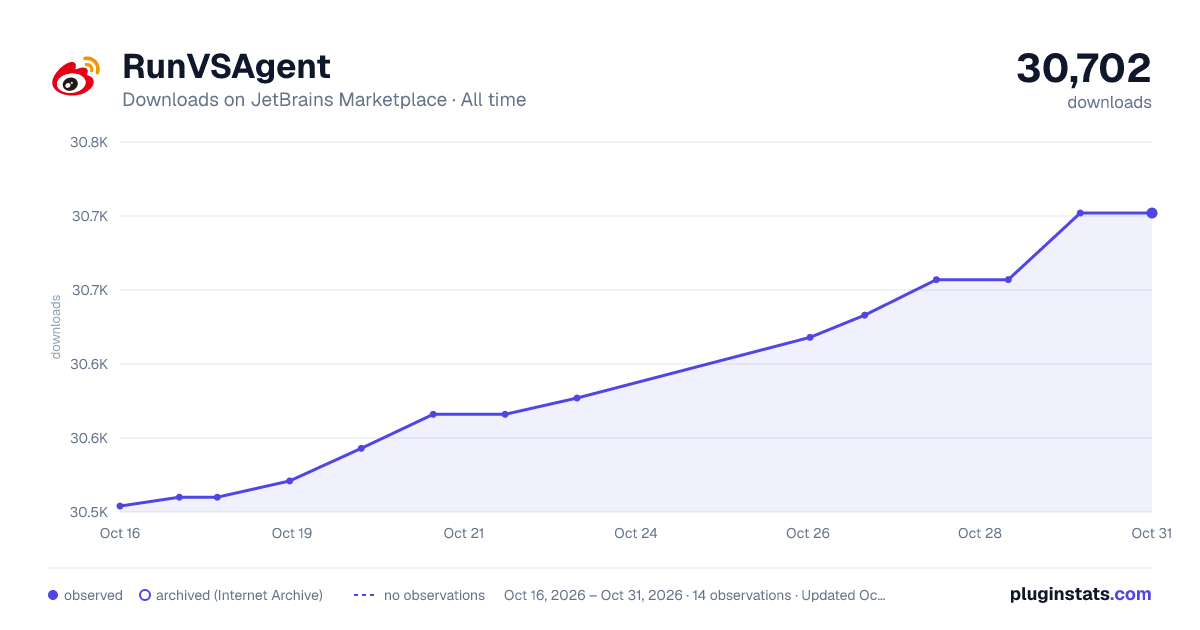
Task: Click the RunVSAgent plugin logo icon
Action: click(x=76, y=76)
